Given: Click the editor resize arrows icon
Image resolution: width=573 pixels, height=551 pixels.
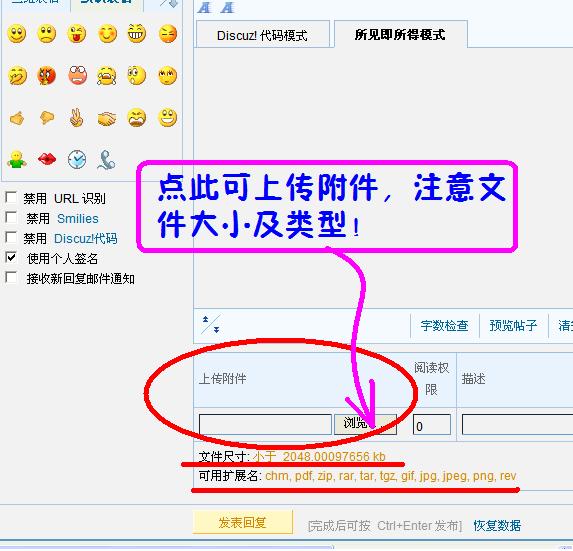Looking at the screenshot, I should tap(211, 324).
